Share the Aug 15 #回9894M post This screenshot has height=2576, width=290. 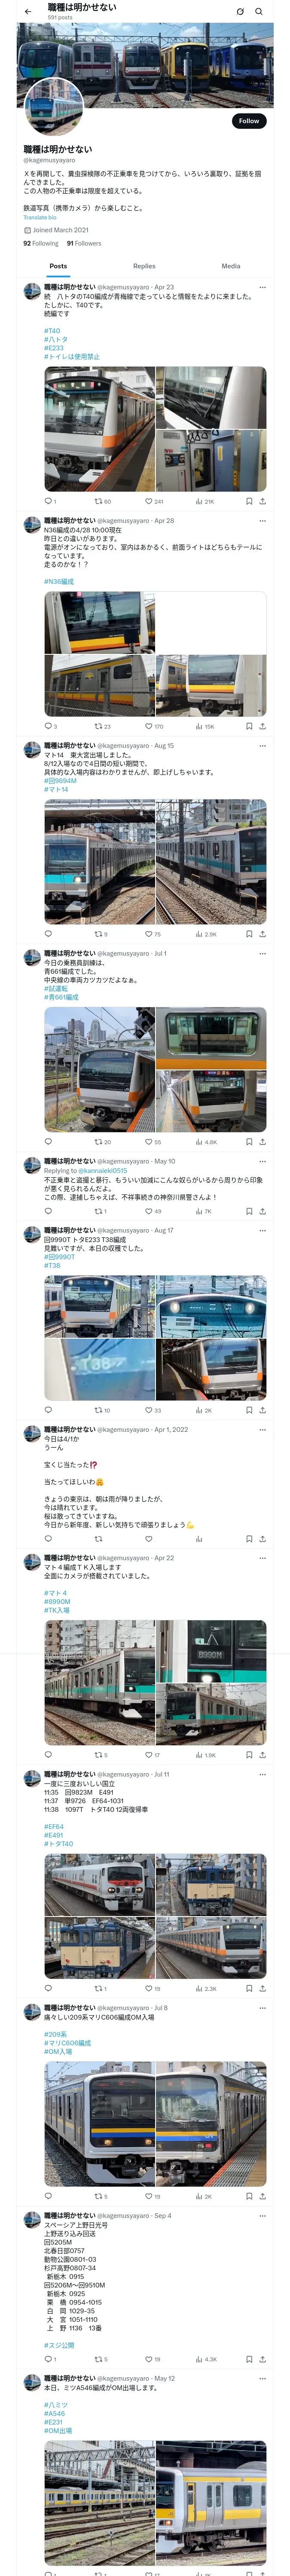(262, 934)
